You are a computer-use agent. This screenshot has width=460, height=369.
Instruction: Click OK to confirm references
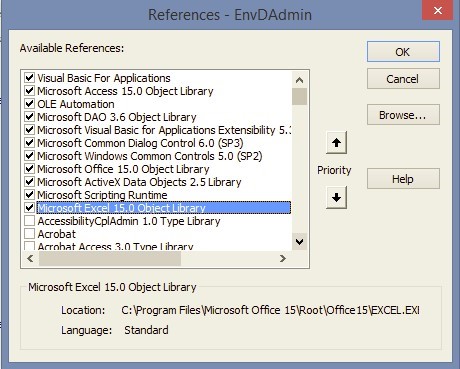(403, 52)
